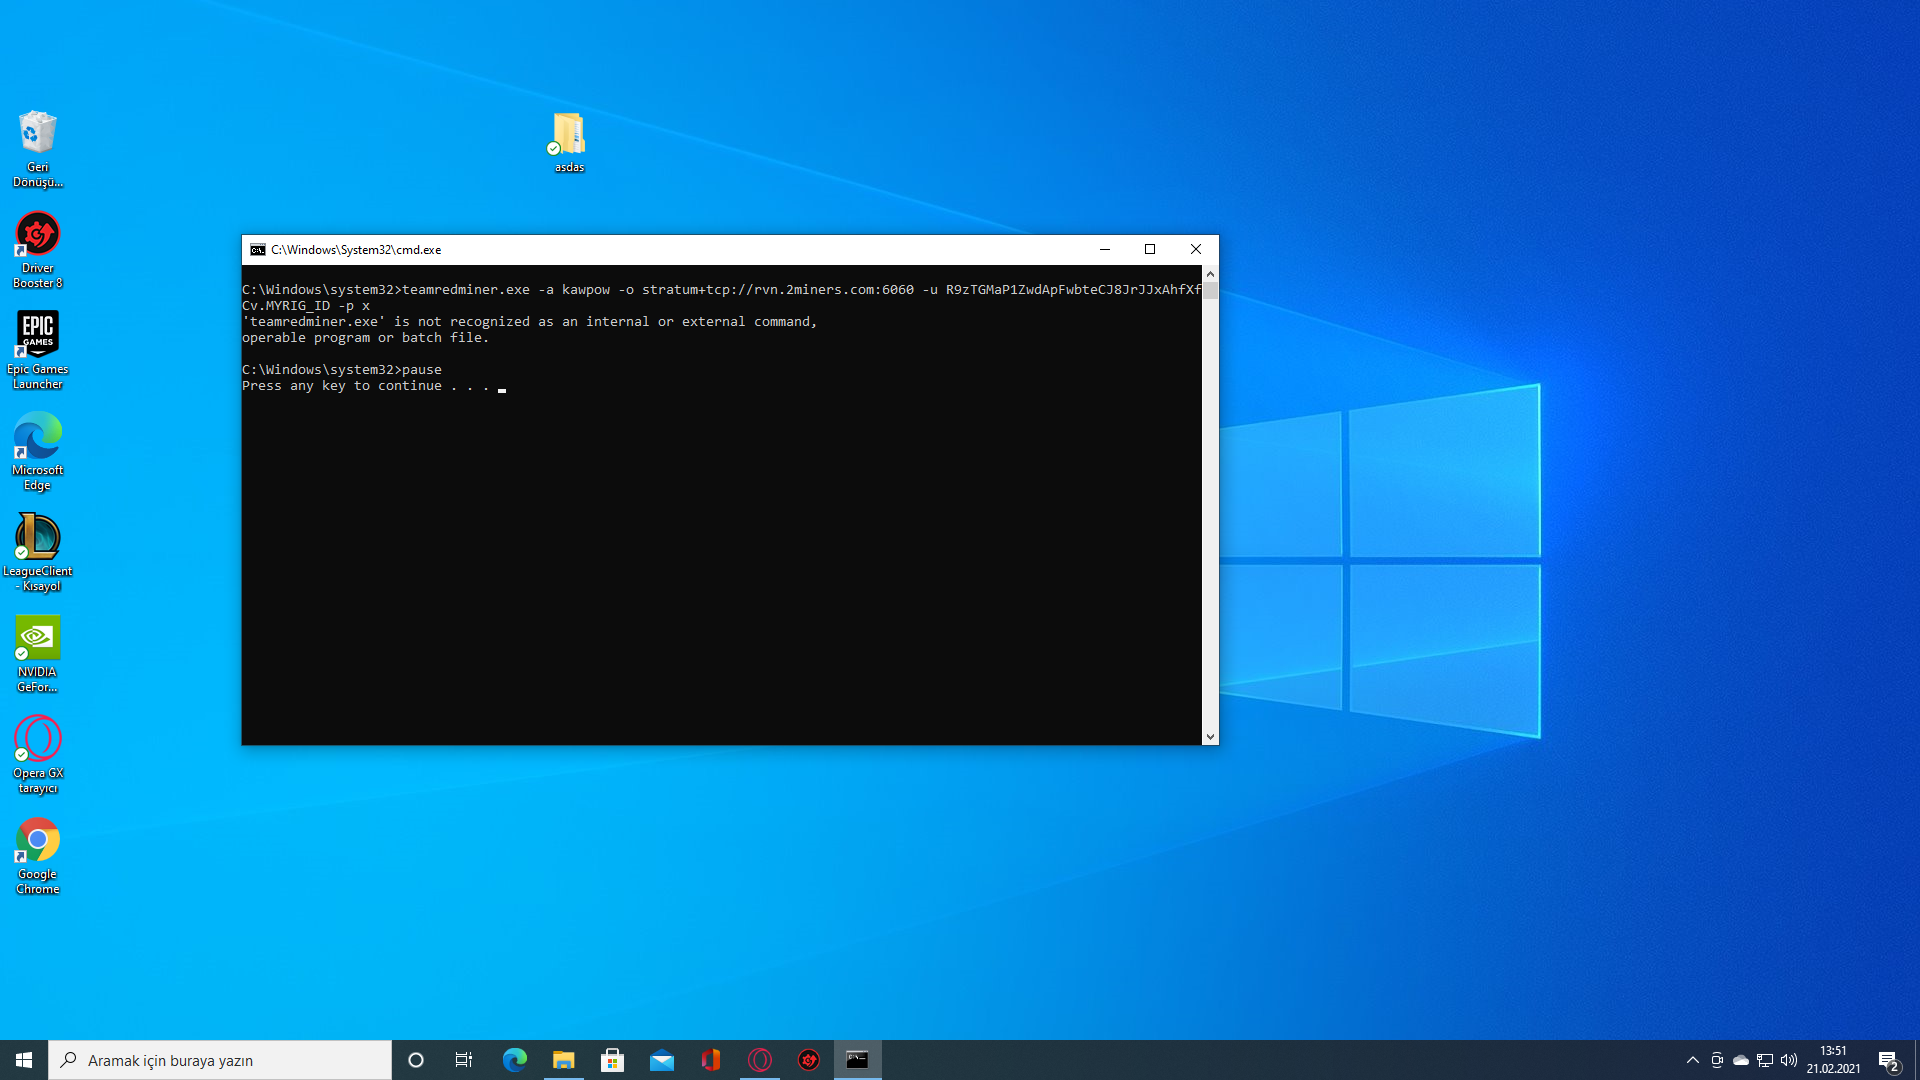Open the OneDrive cloud tray icon

[x=1741, y=1060]
